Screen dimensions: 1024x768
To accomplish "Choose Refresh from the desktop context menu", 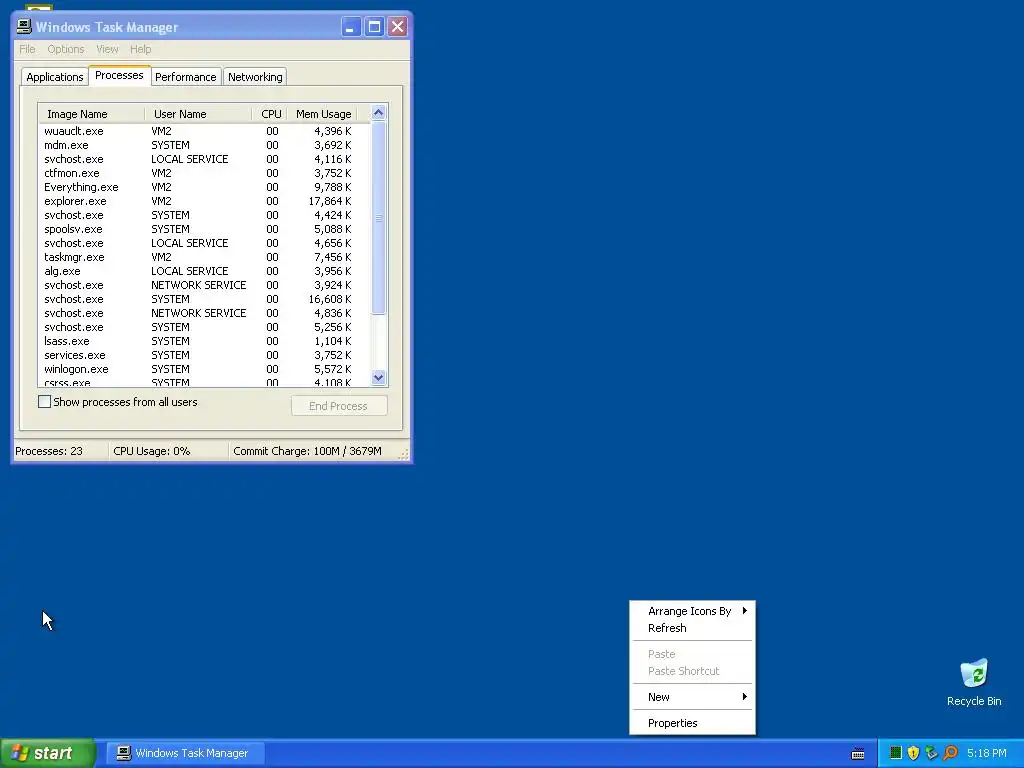I will [692, 628].
